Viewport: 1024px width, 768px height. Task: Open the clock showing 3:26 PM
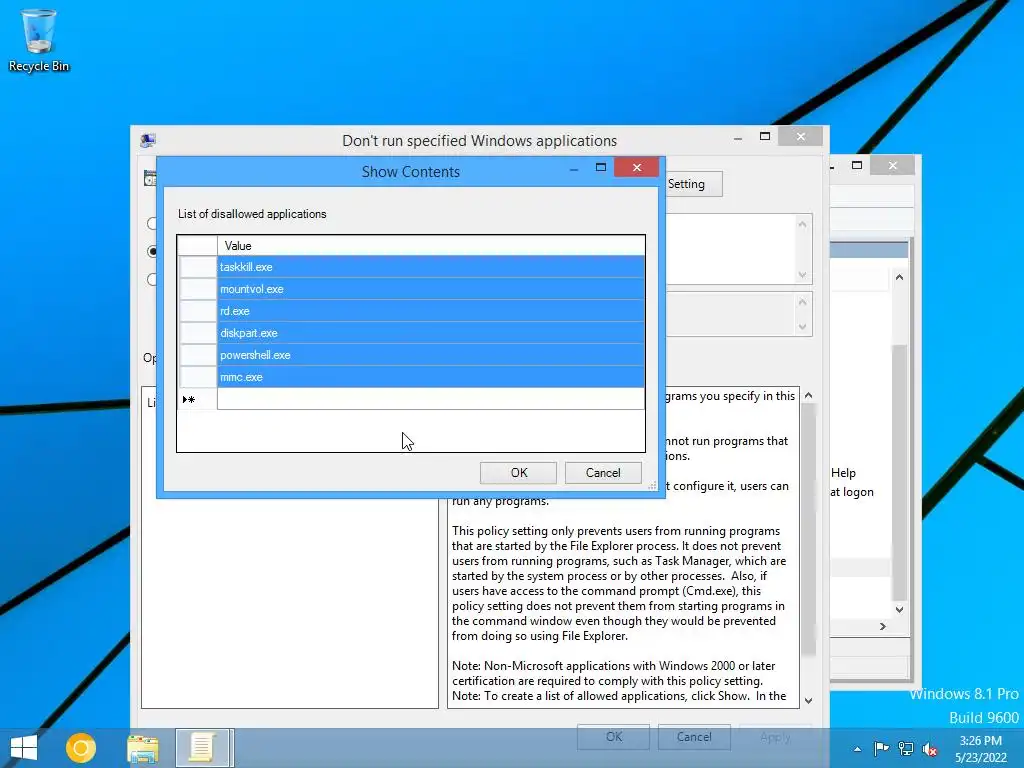coord(980,749)
